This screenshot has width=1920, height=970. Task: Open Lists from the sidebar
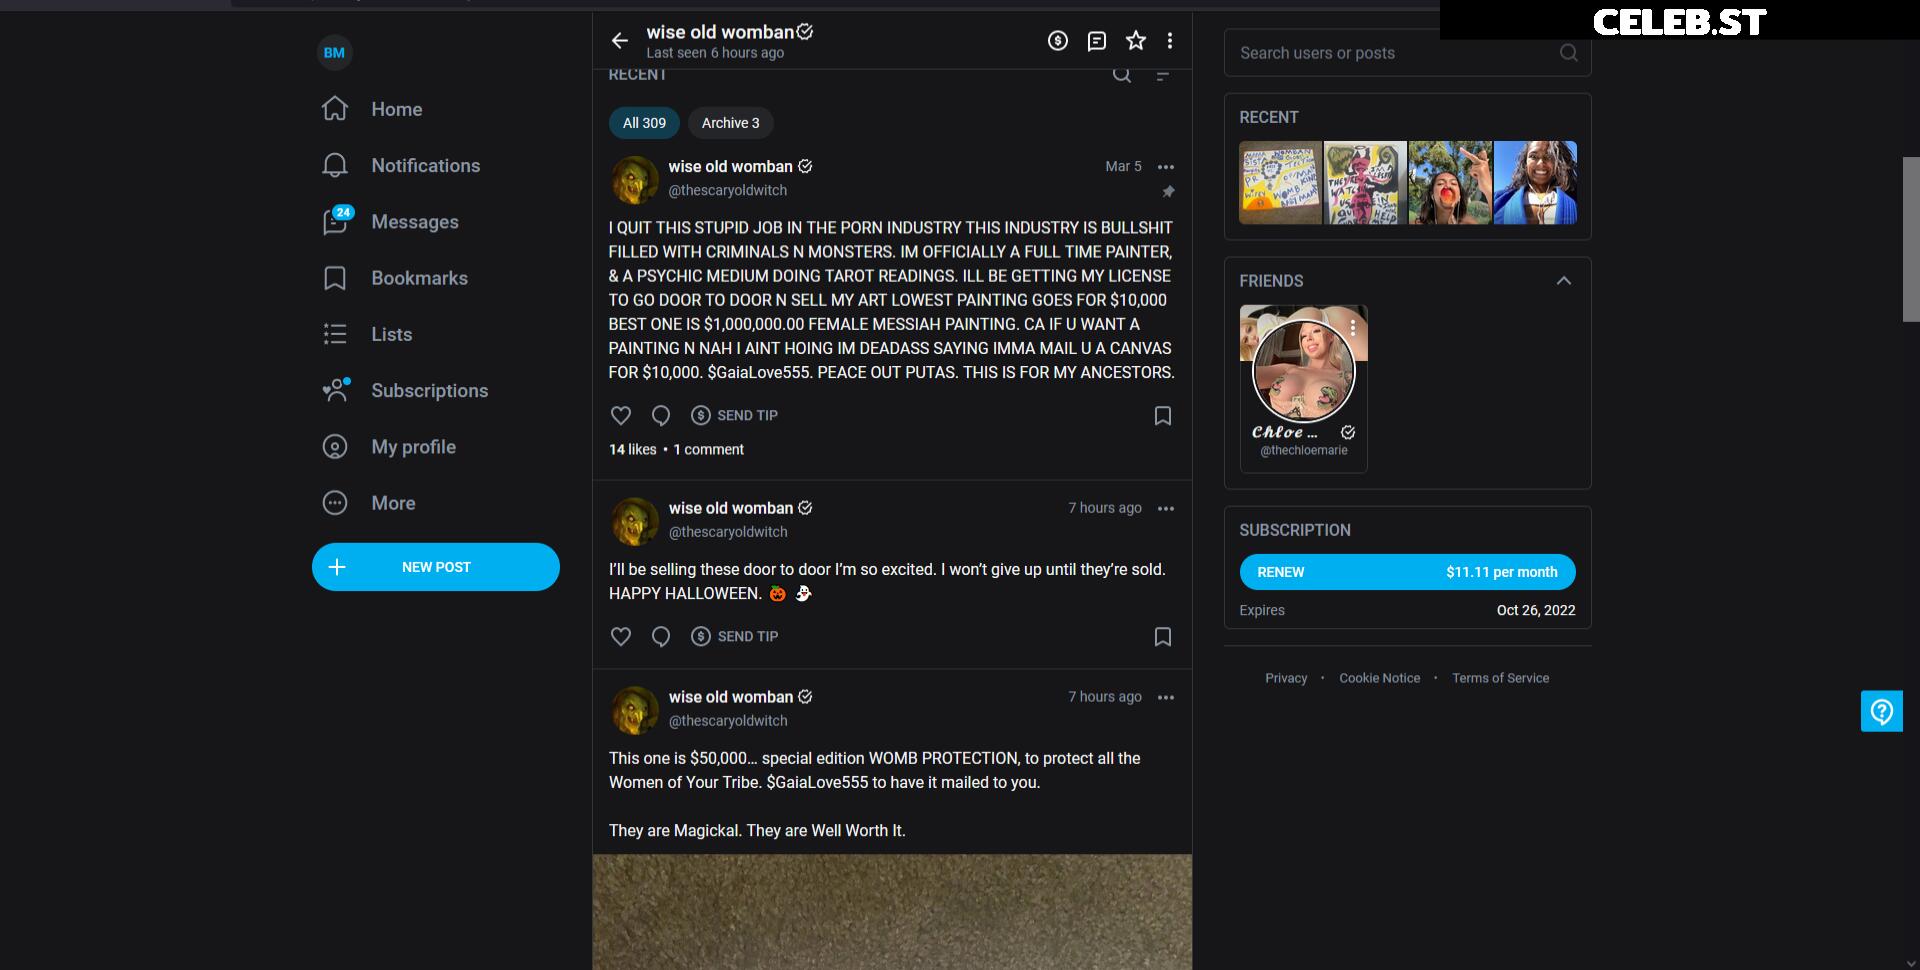367,334
